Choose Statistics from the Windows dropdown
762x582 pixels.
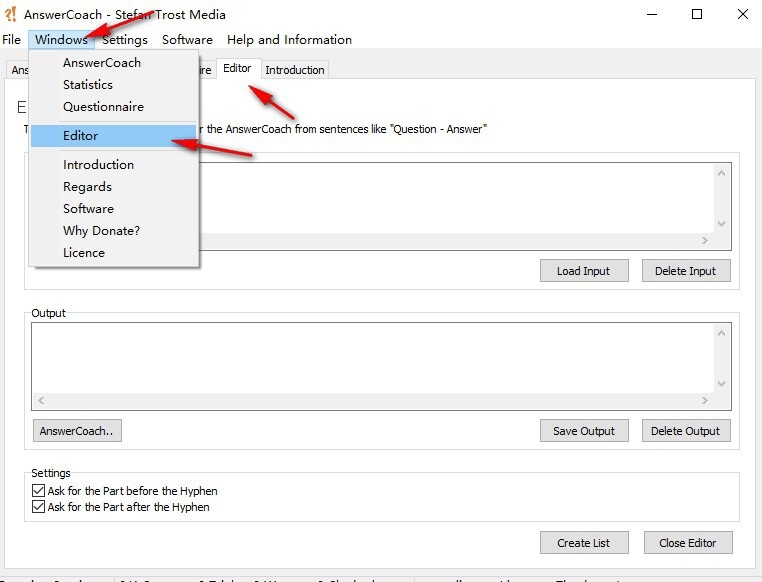(114, 85)
